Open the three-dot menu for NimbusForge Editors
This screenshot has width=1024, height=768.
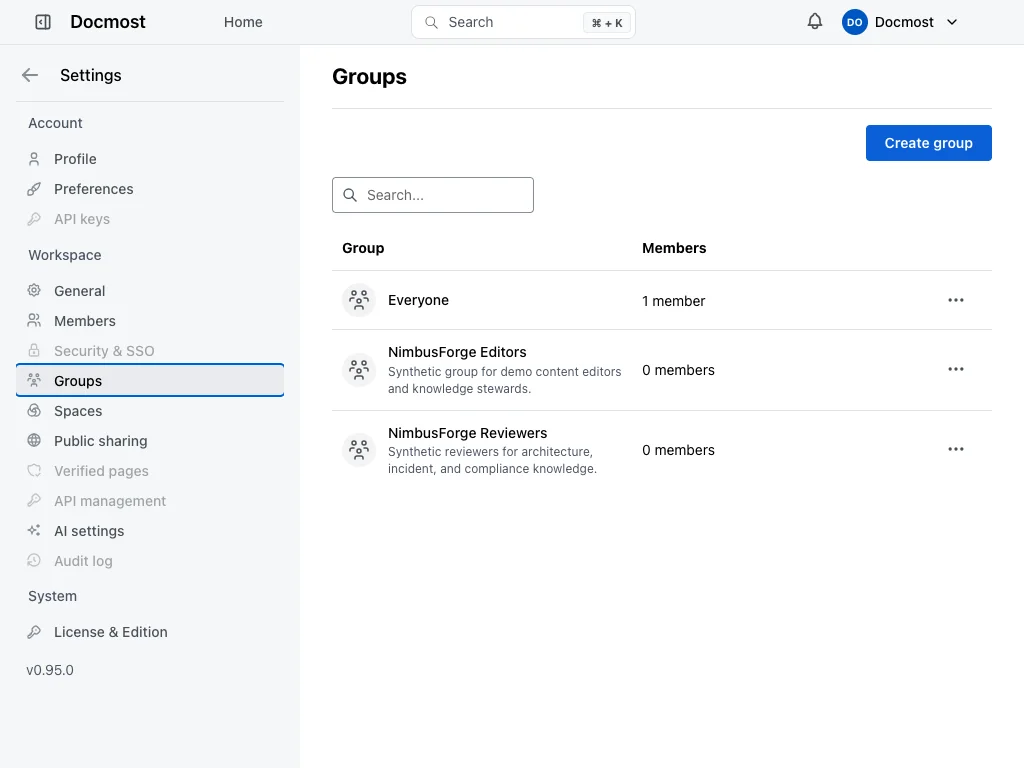(955, 370)
